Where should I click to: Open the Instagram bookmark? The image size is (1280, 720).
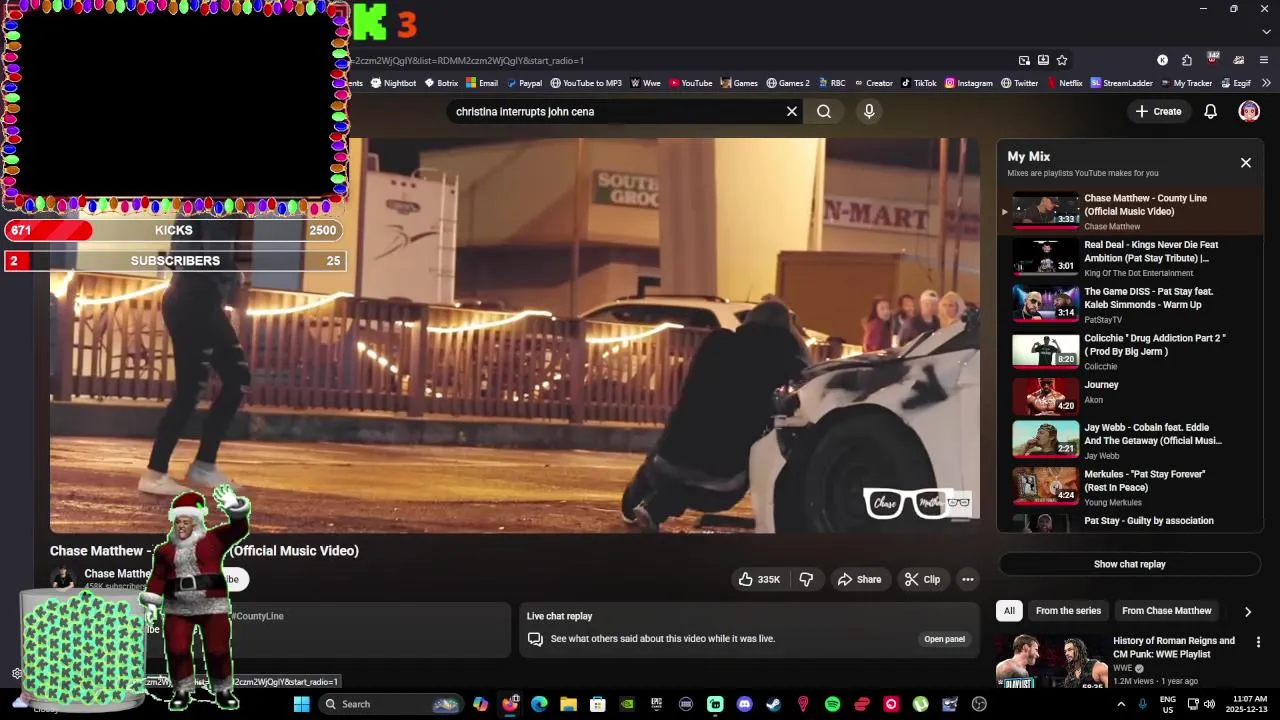click(969, 83)
